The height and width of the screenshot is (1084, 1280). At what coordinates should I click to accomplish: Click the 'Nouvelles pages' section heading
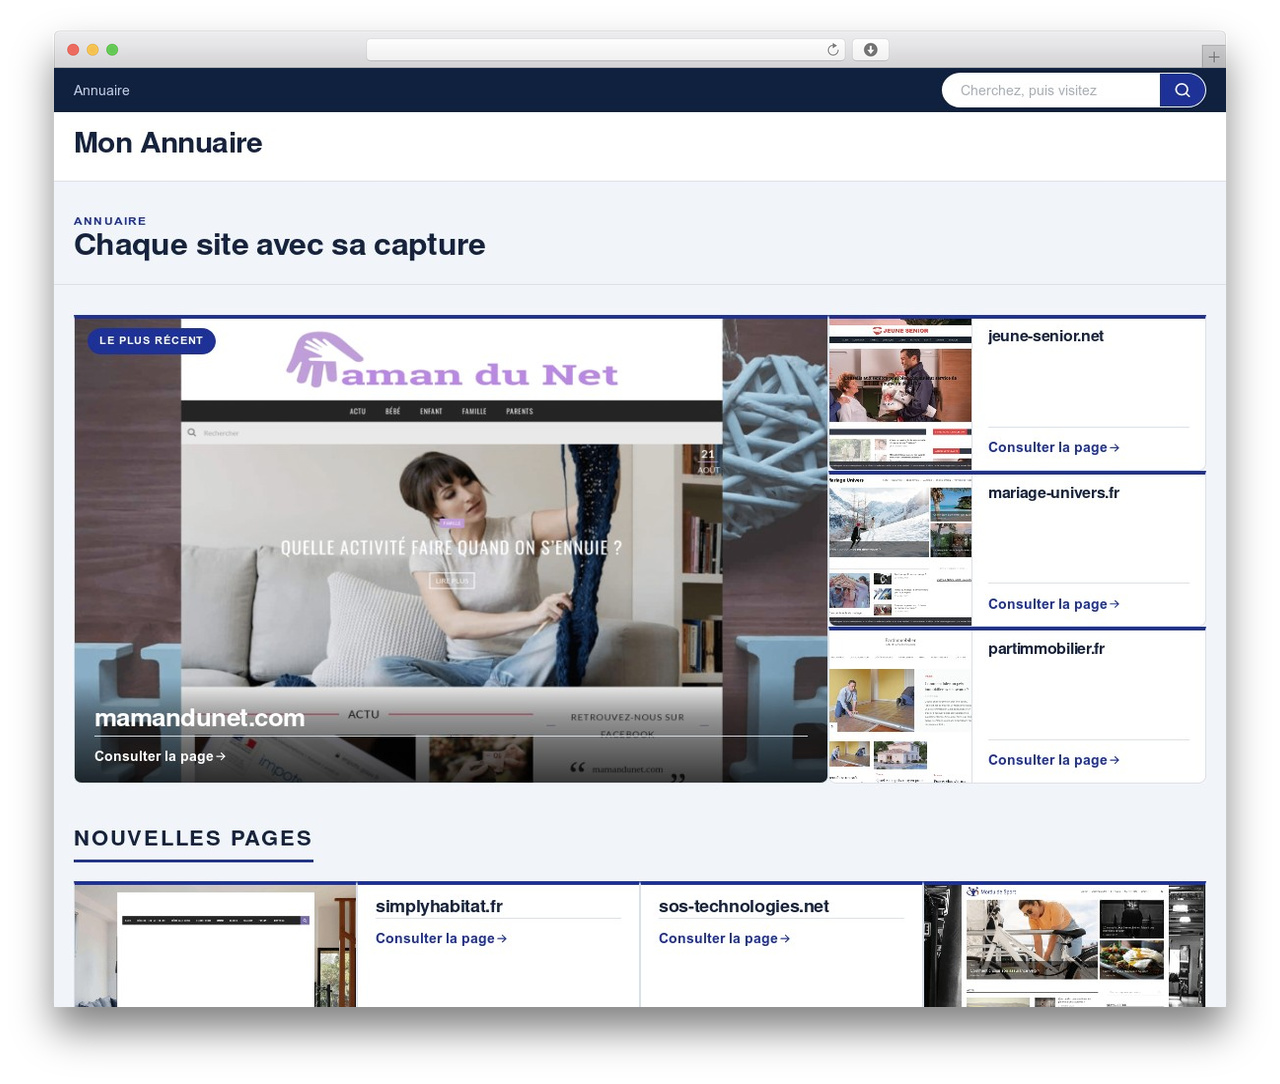tap(193, 838)
